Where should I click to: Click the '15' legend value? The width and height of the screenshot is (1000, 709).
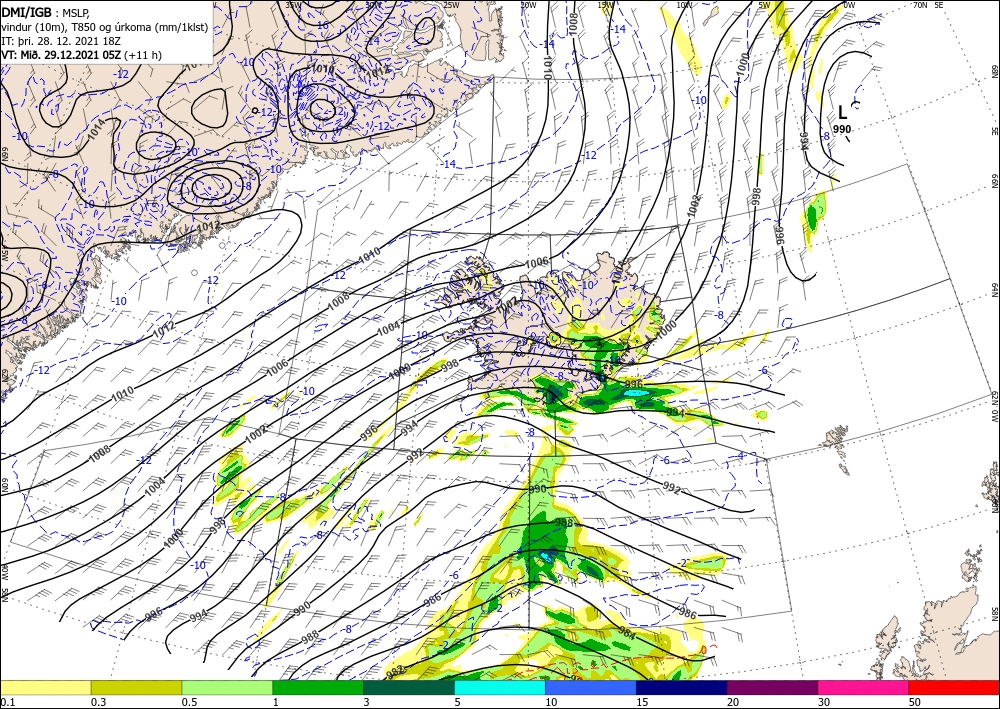pos(642,702)
